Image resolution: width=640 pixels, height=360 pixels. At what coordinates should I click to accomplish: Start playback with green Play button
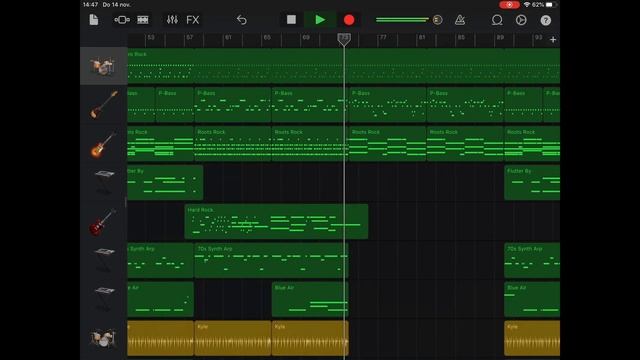[320, 20]
